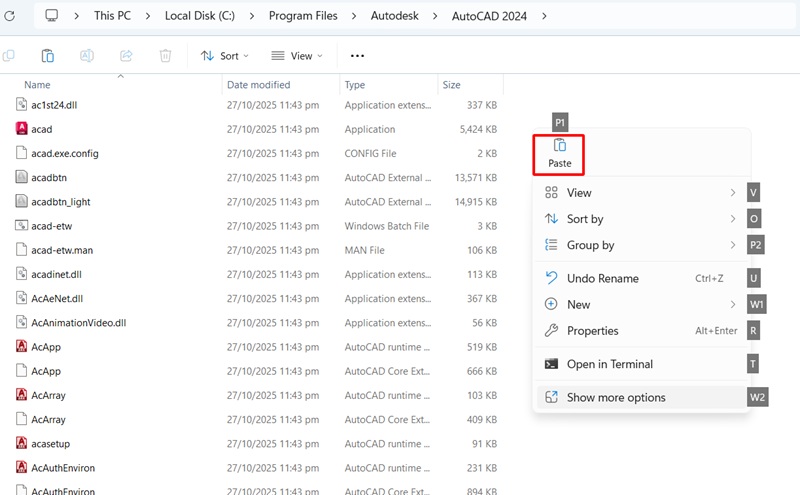
Task: Click the acadbtn file icon
Action: point(21,177)
